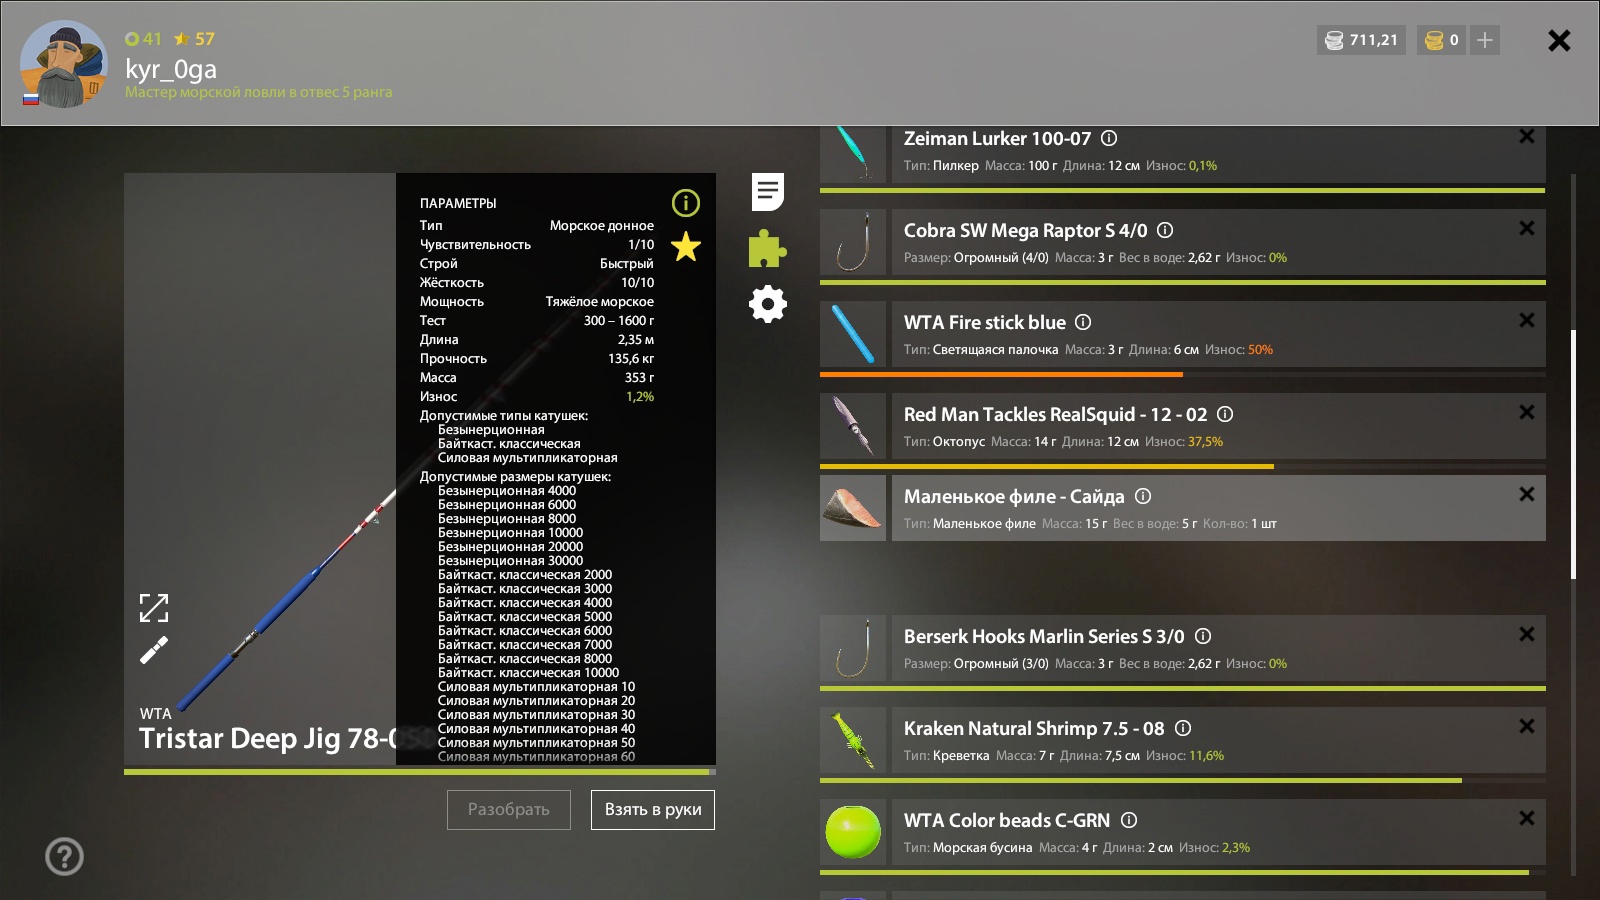Open the green puzzle compatibility tab

(768, 248)
